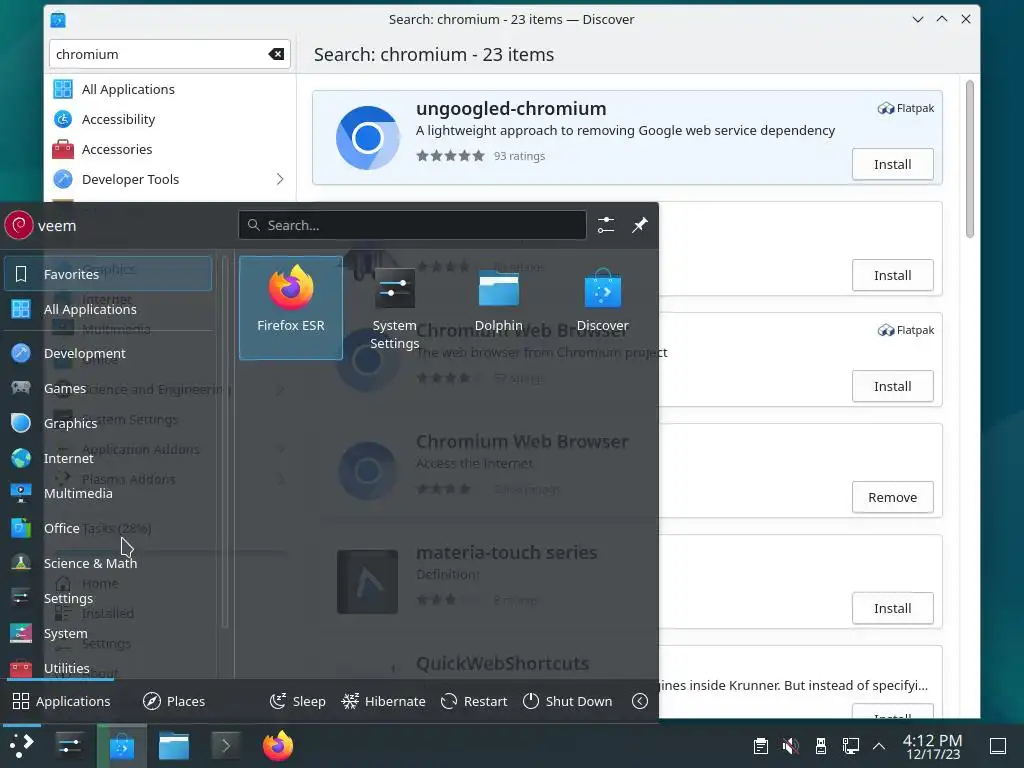Image resolution: width=1024 pixels, height=768 pixels.
Task: Open the Graphics category in launcher
Action: (x=108, y=423)
